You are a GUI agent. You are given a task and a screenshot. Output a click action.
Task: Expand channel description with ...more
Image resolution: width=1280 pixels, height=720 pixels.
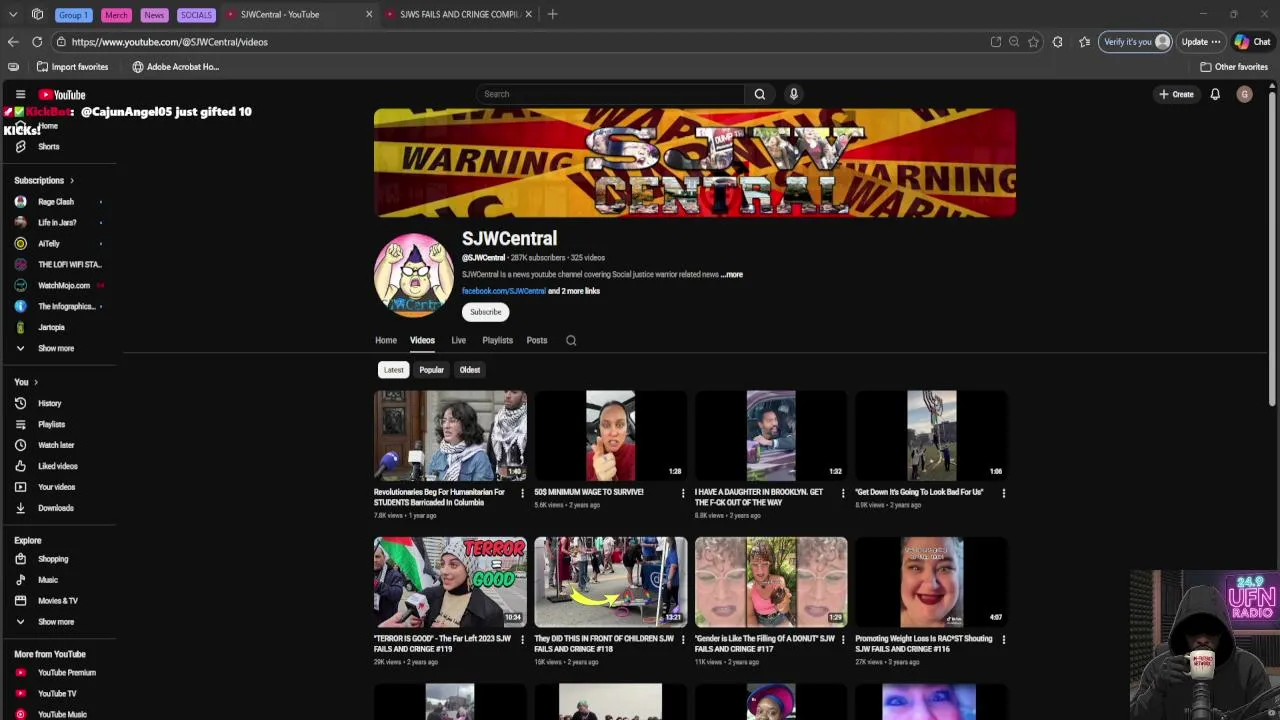(732, 275)
